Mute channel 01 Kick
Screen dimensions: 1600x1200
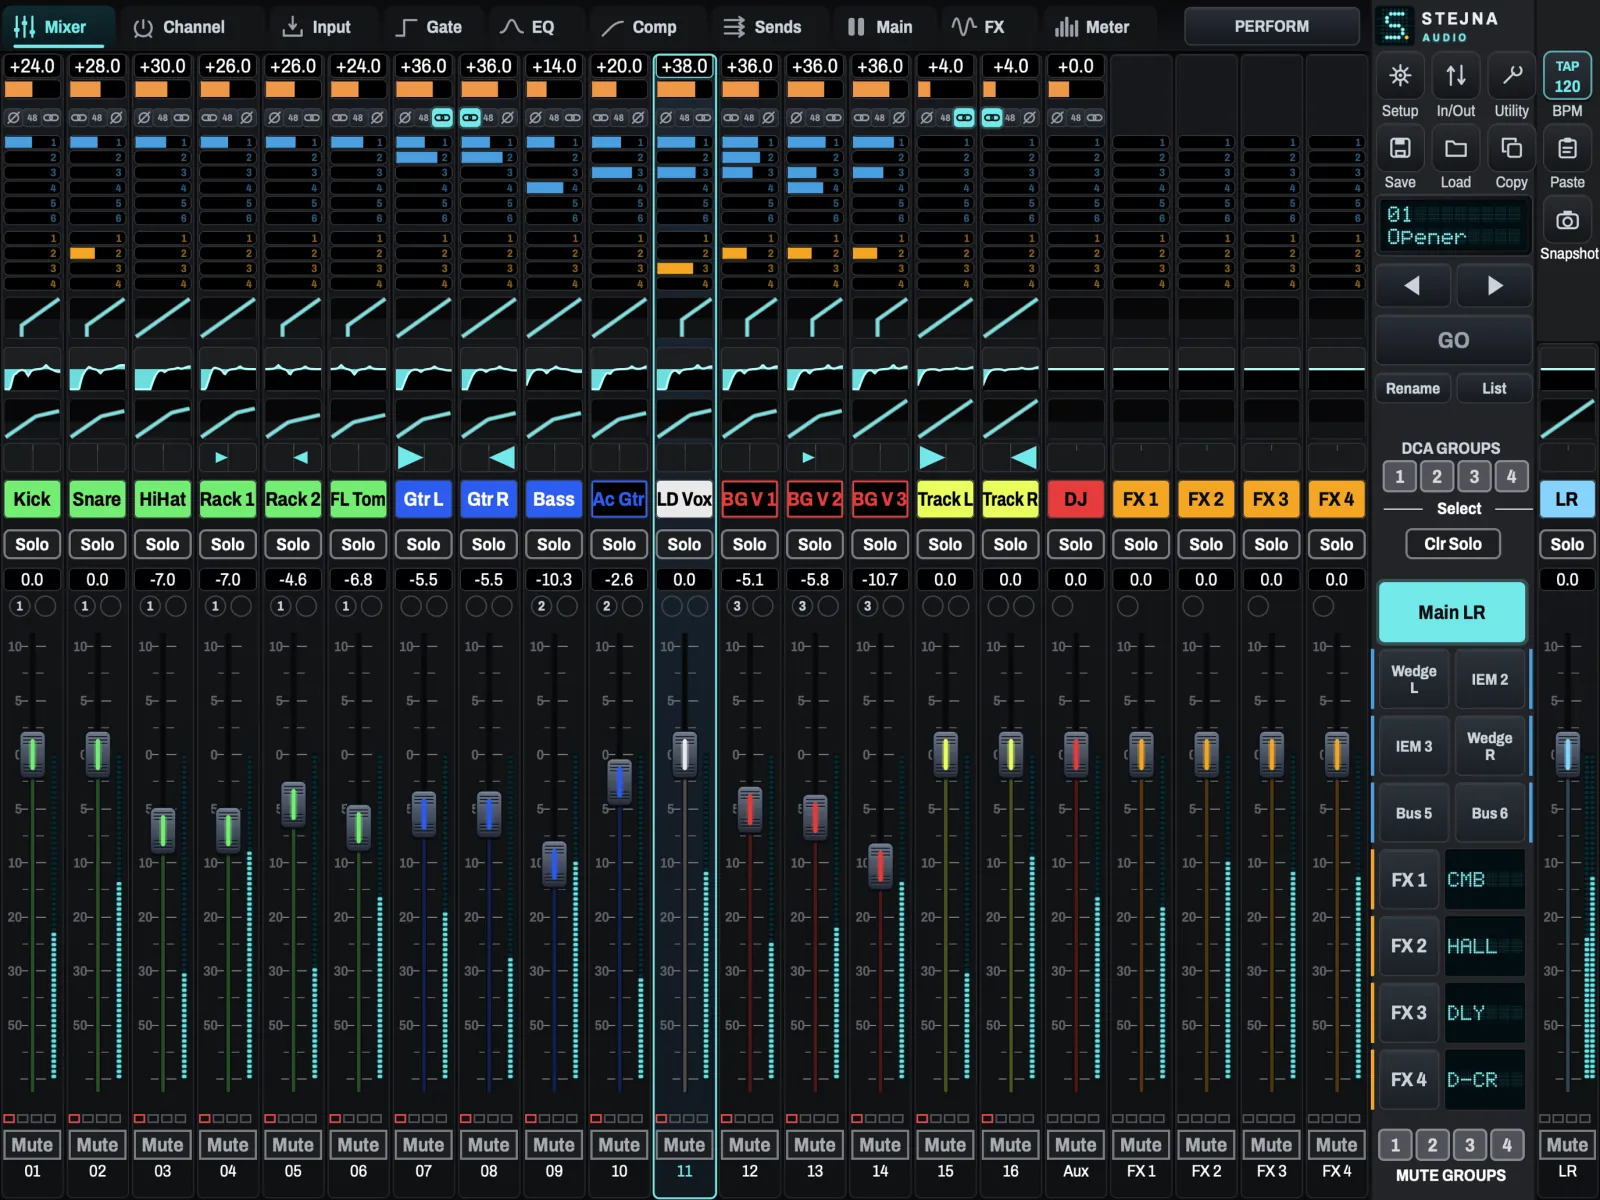(32, 1145)
